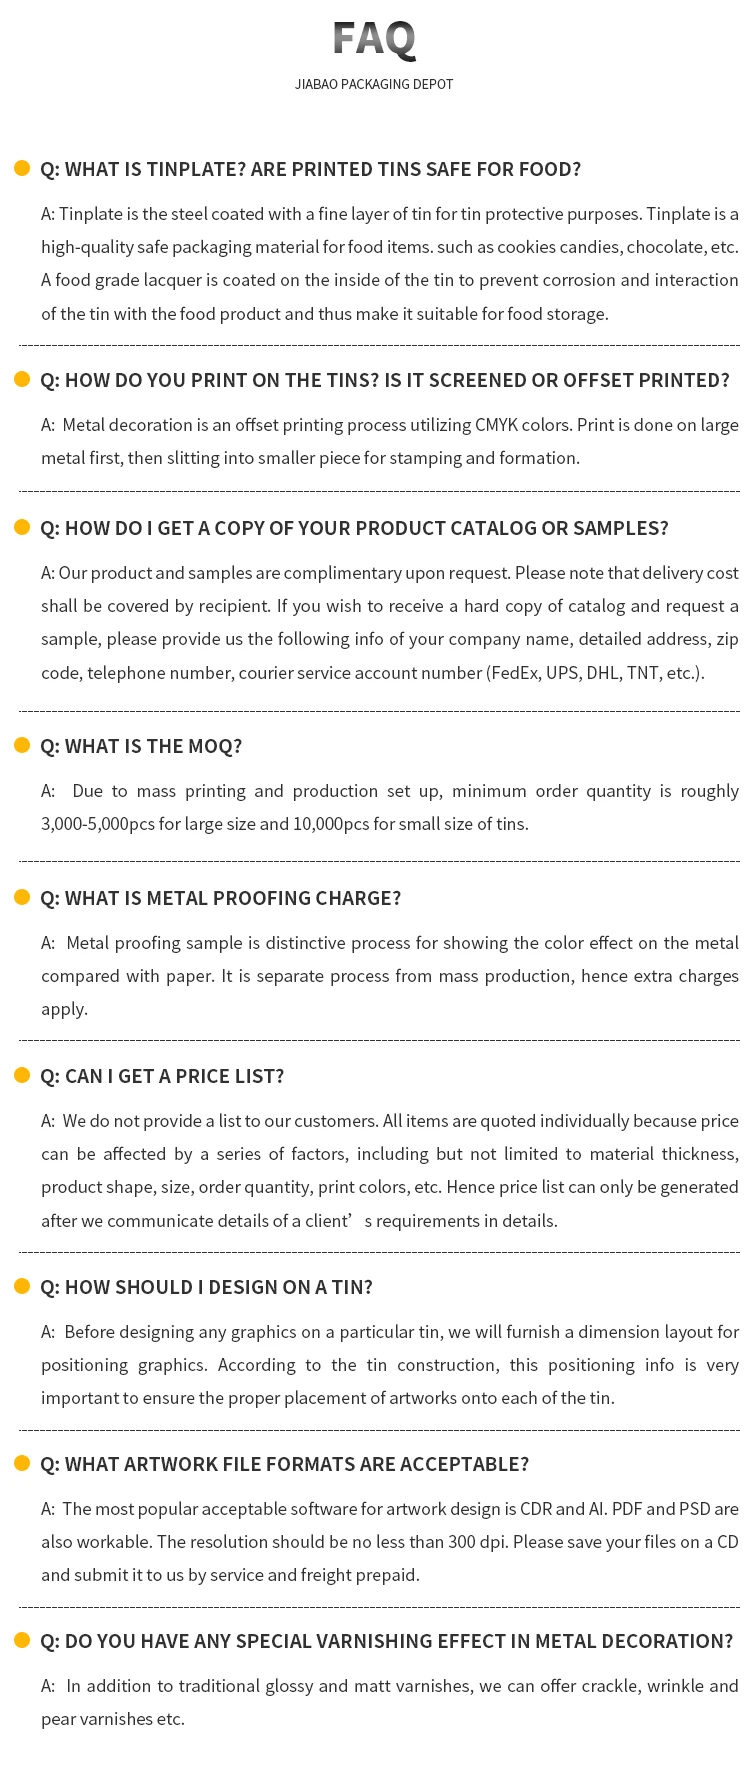Click Can I get a price list
750x1766 pixels.
click(162, 1076)
